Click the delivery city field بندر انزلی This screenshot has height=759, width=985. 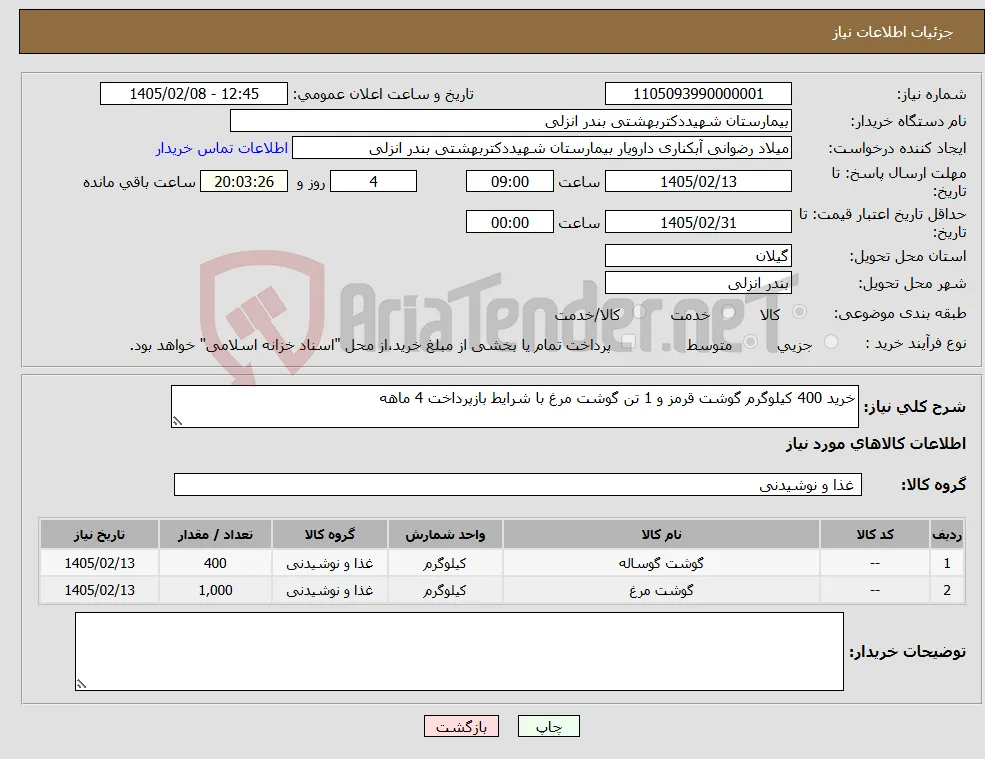(698, 283)
